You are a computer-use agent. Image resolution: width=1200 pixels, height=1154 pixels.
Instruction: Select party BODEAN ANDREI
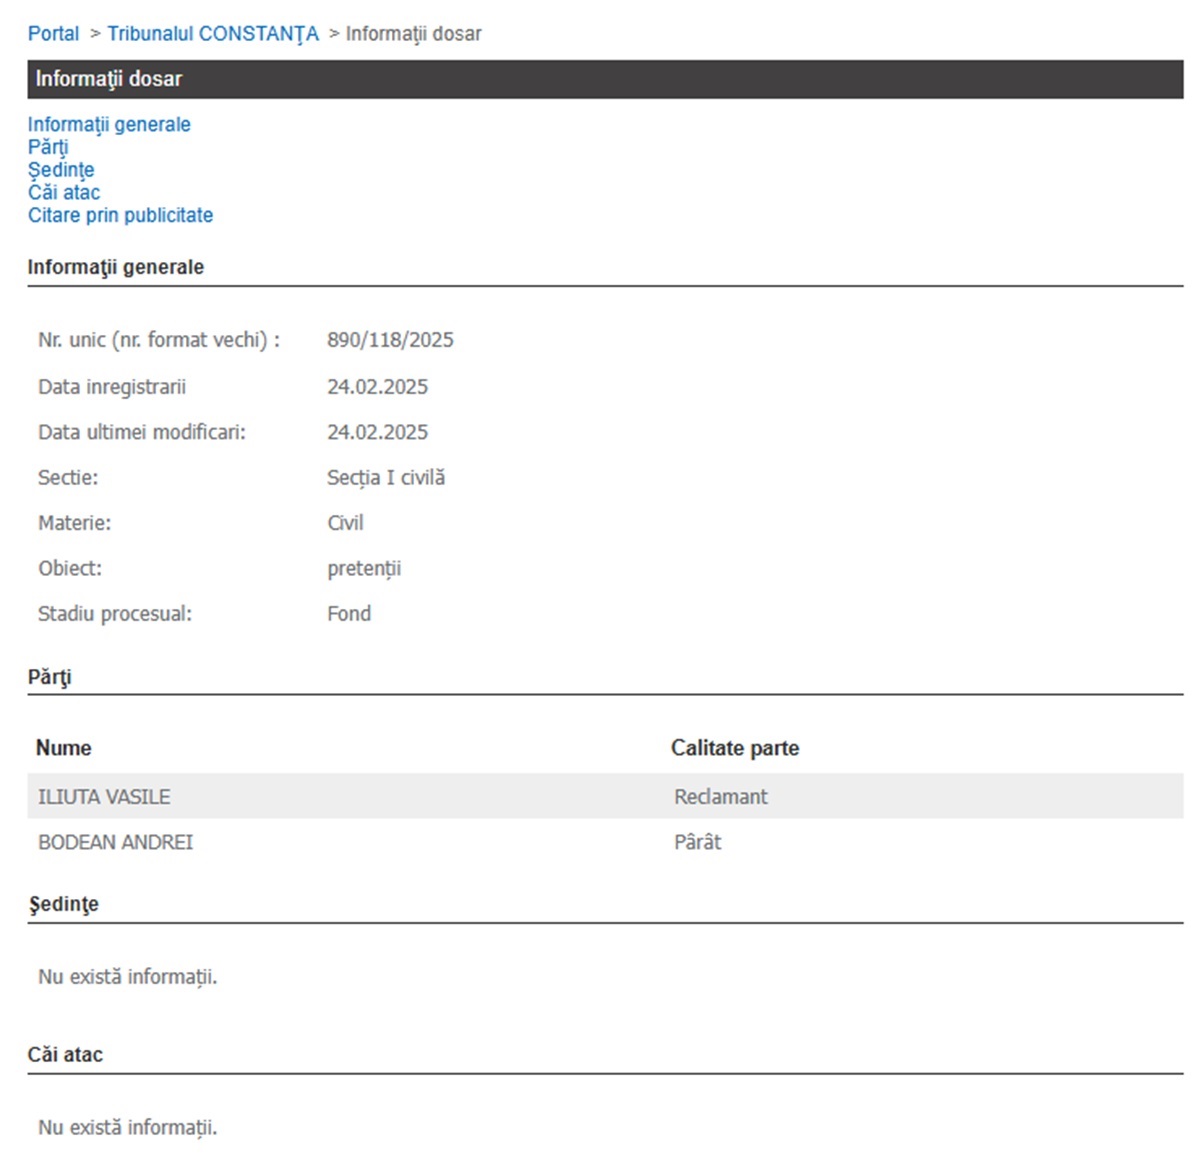pyautogui.click(x=116, y=842)
